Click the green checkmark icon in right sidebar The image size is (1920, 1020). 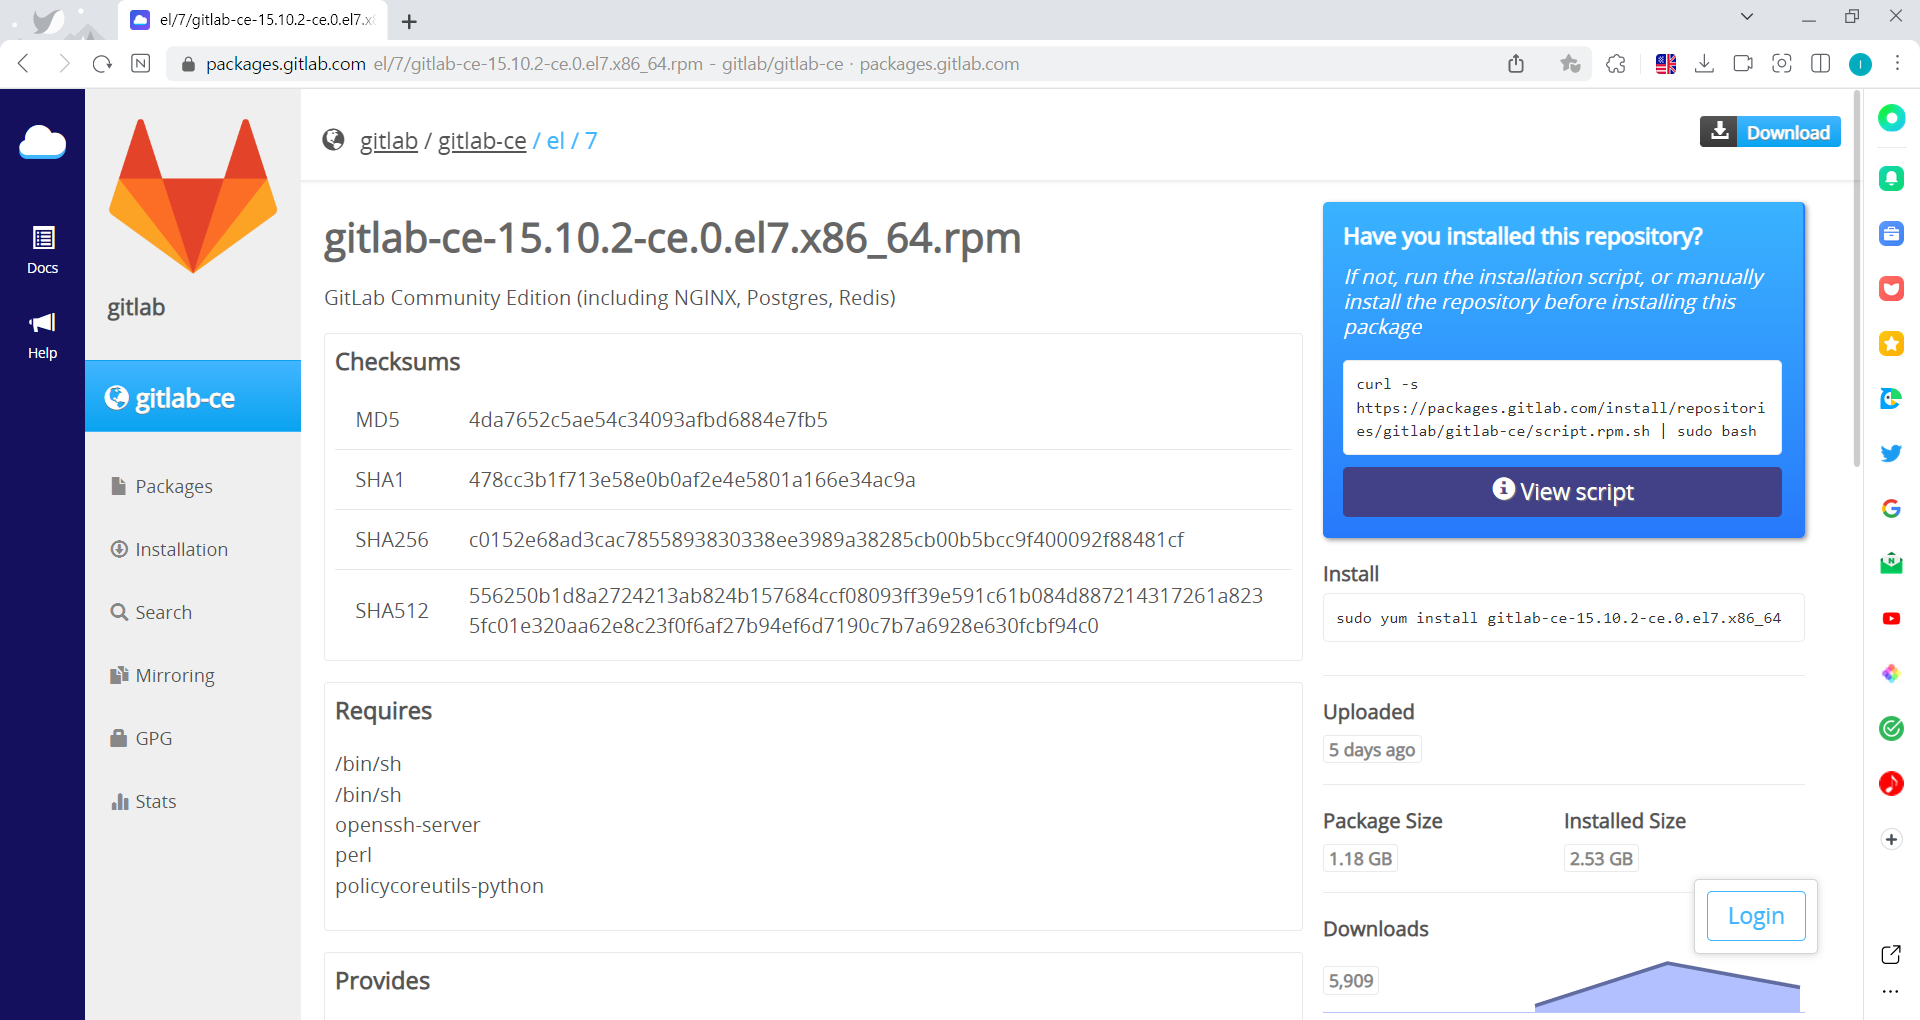[x=1891, y=728]
